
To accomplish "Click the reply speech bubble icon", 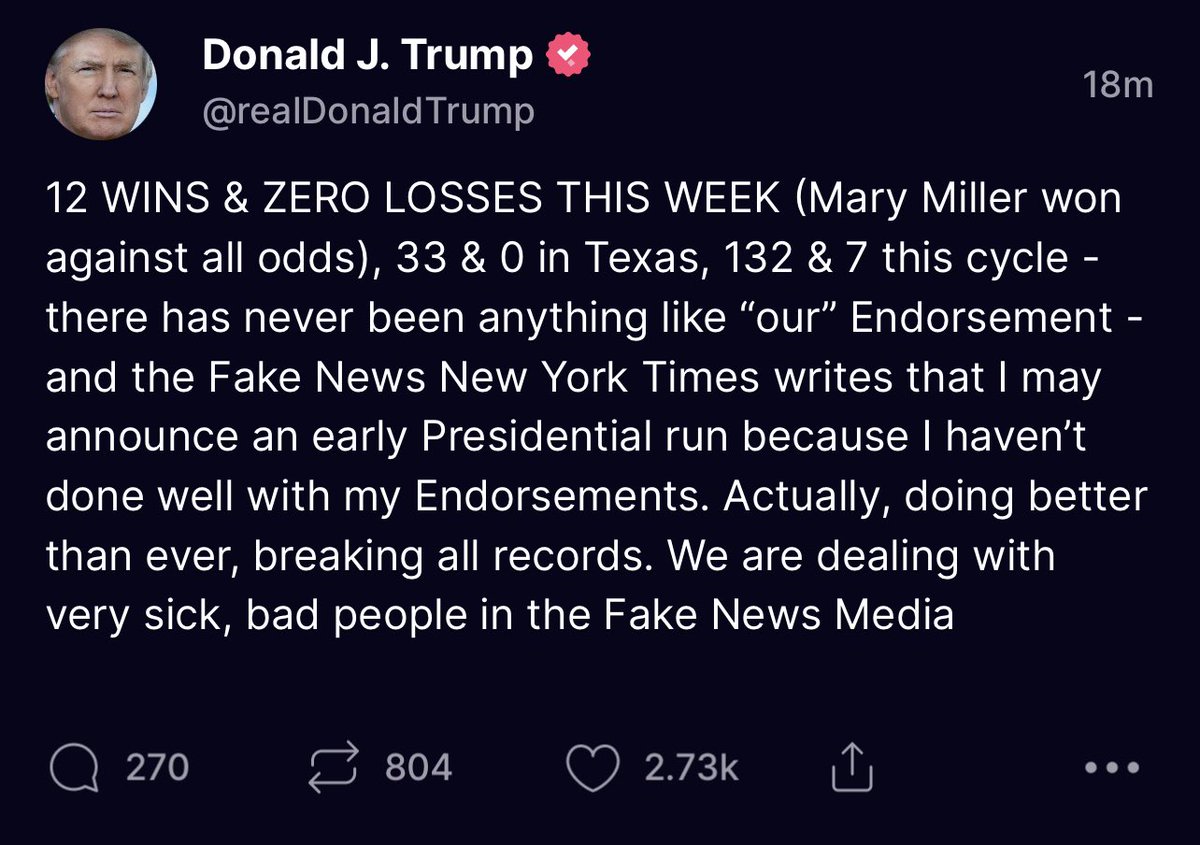I will [74, 768].
